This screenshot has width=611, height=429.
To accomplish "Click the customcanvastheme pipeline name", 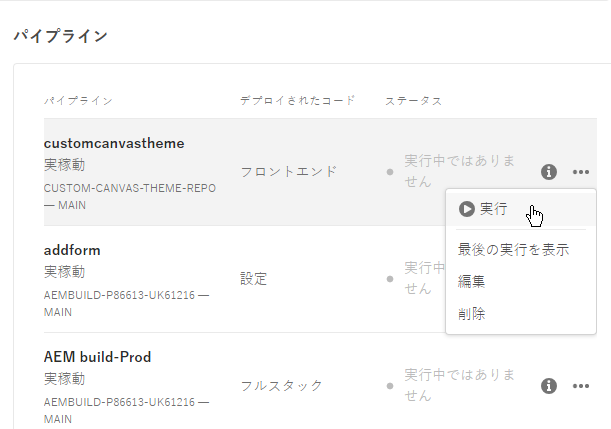I will pos(114,143).
